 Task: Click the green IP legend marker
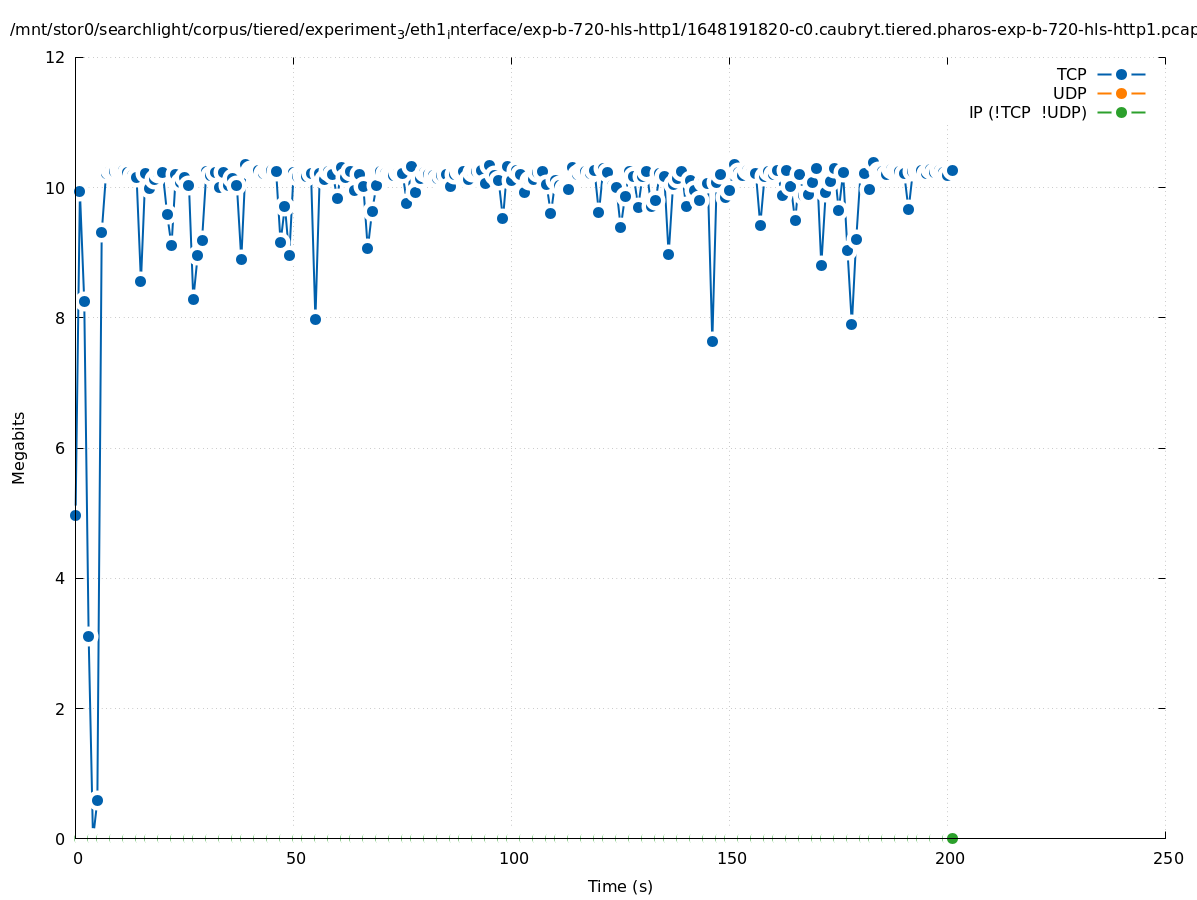pos(1121,112)
